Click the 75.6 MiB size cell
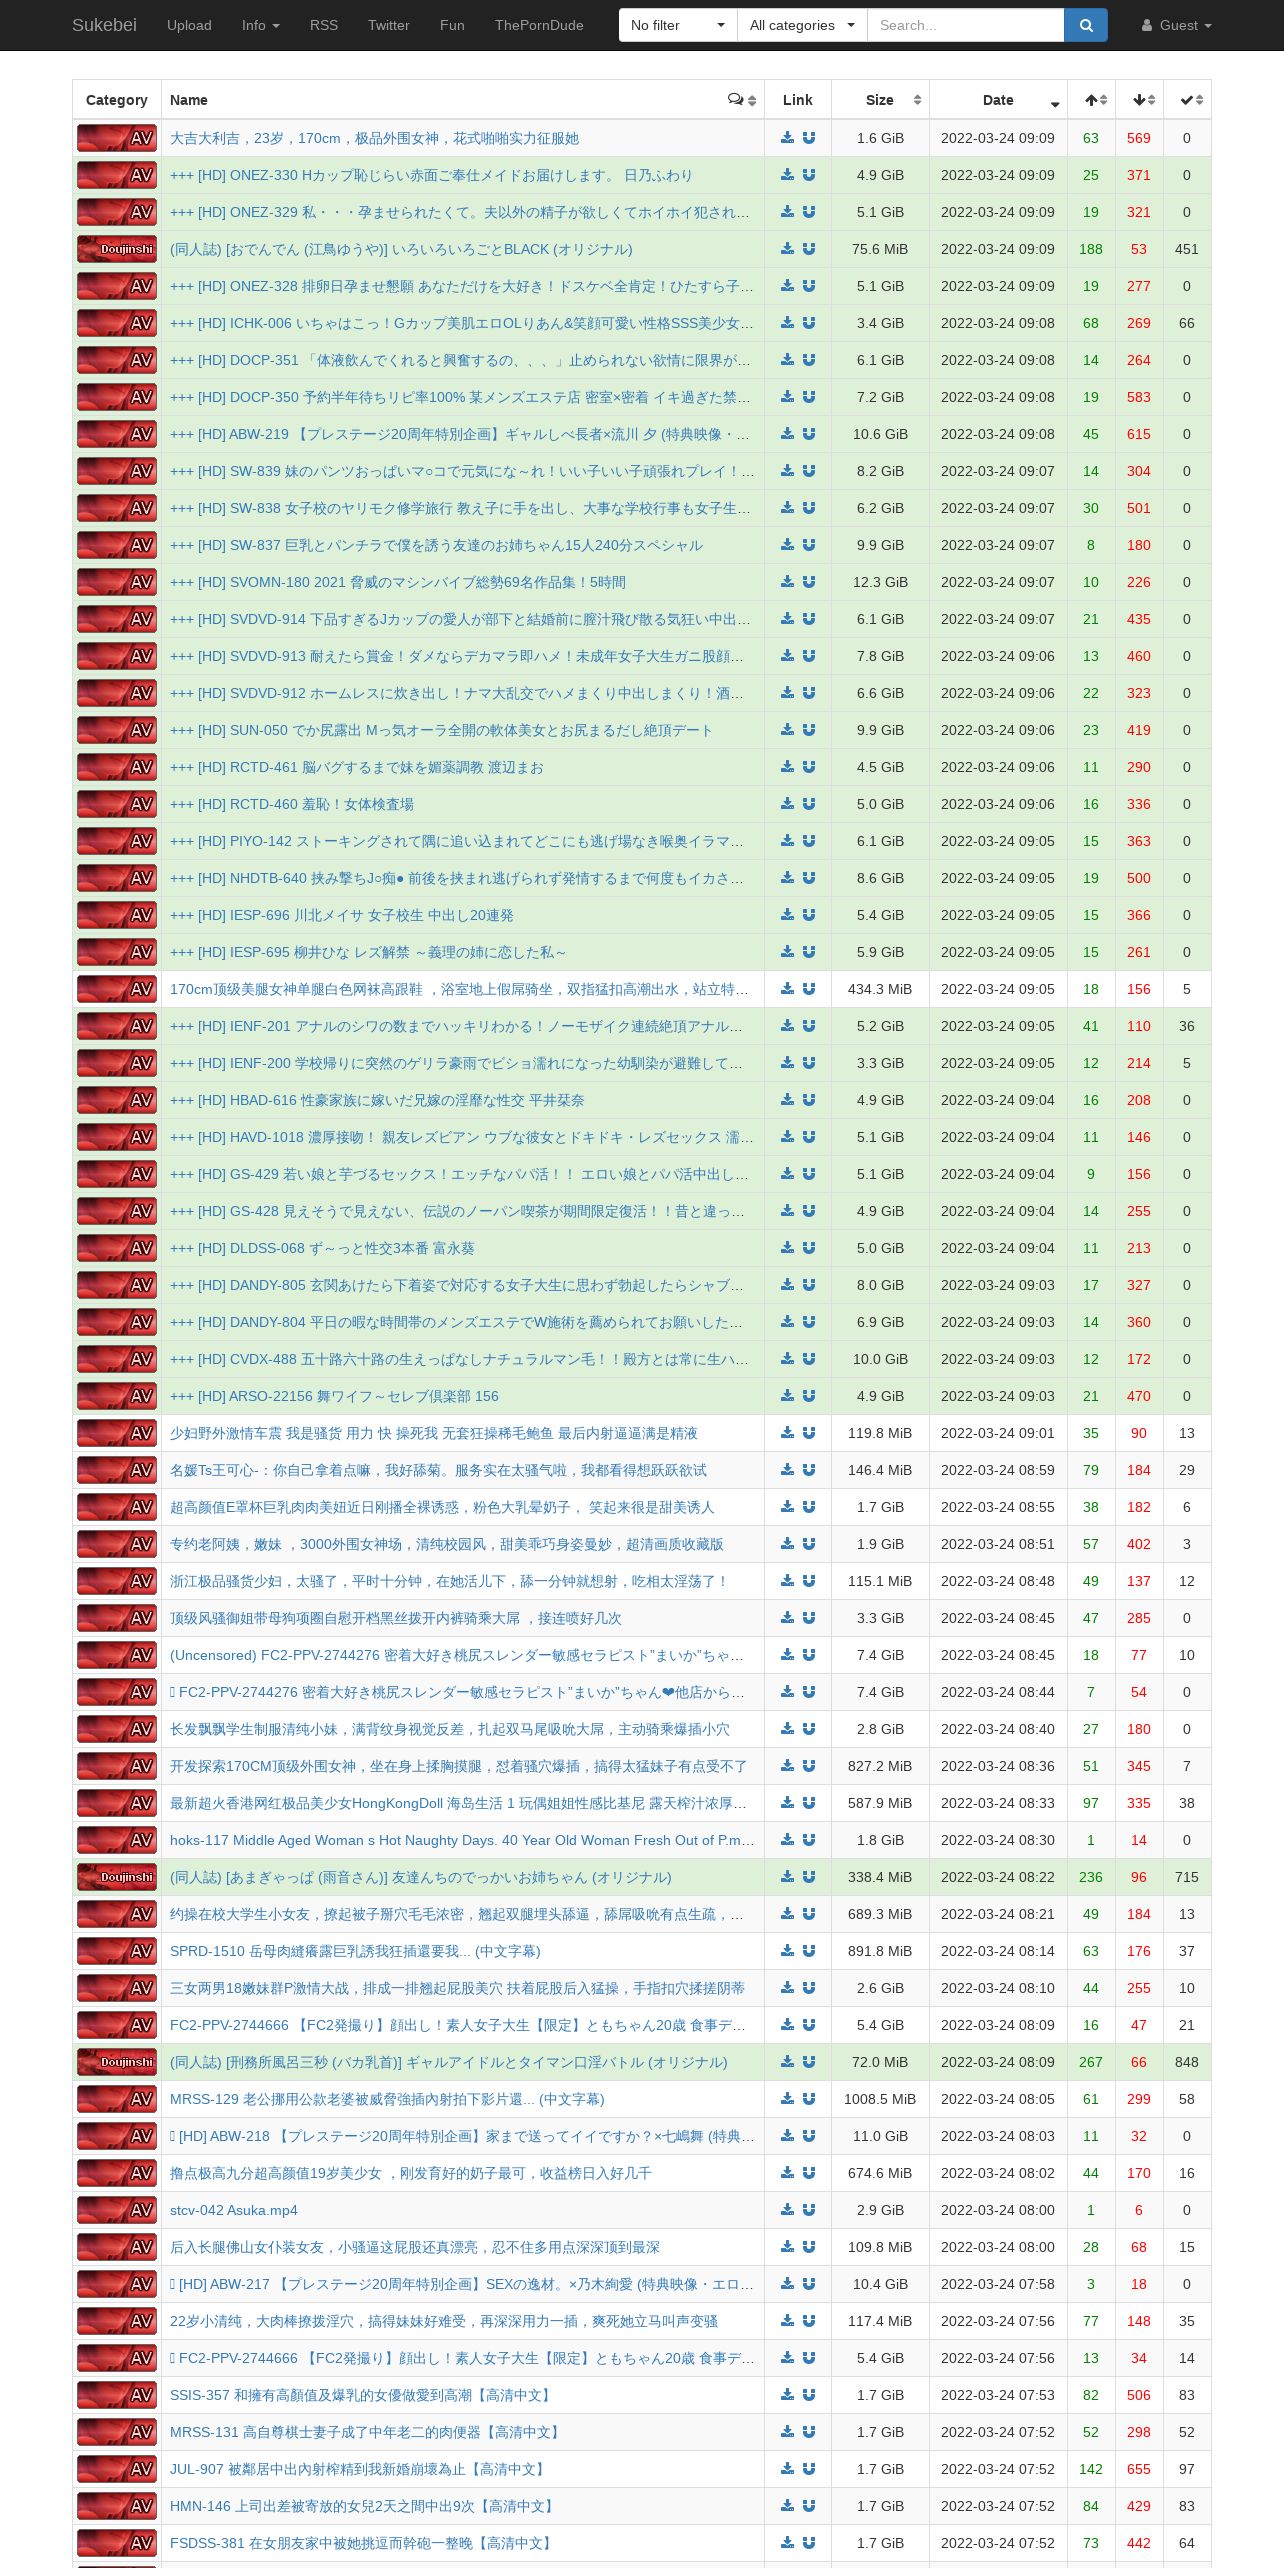This screenshot has width=1284, height=2568. point(880,249)
